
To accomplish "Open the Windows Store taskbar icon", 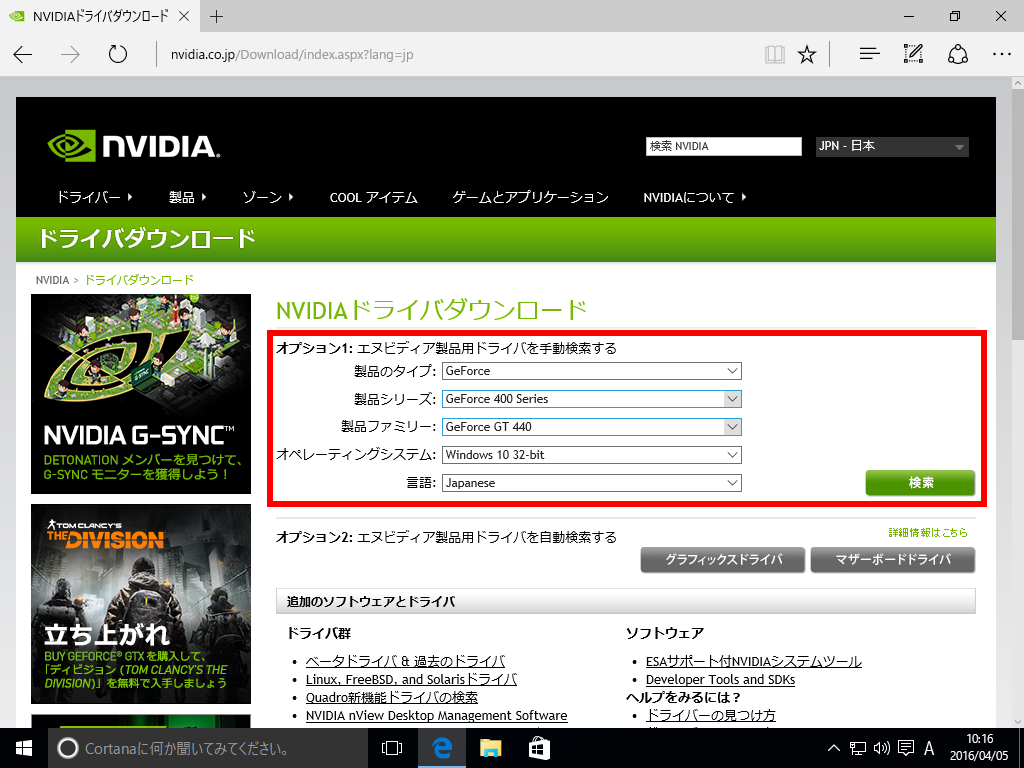I will [539, 747].
